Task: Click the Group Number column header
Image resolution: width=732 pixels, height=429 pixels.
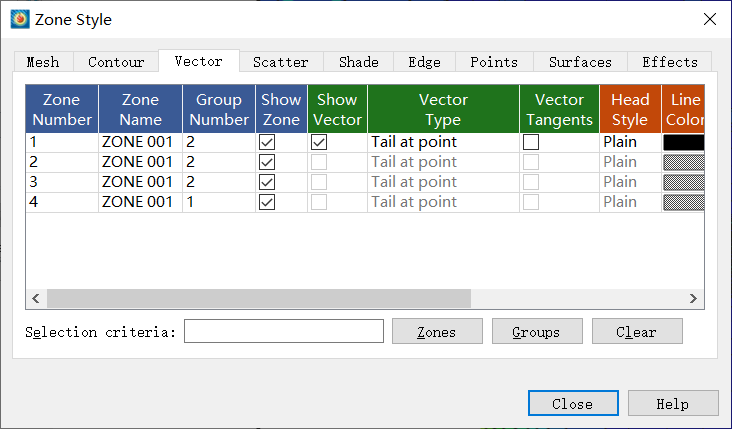Action: pos(219,109)
